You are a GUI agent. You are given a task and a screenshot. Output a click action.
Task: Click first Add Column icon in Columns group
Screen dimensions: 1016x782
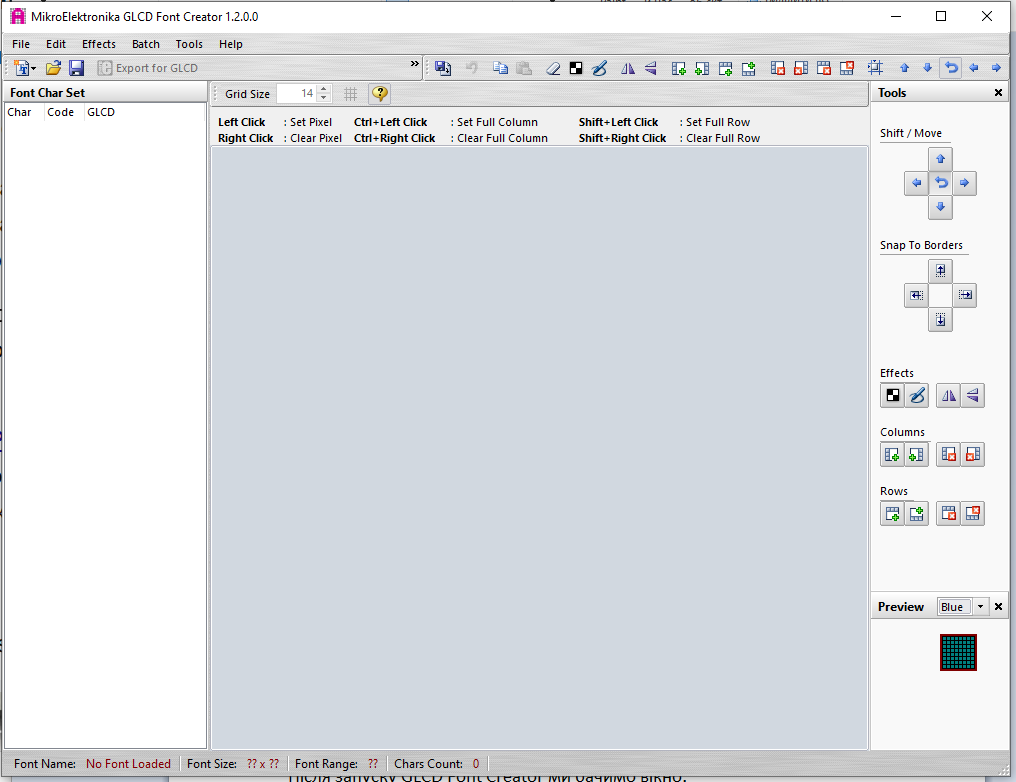tap(892, 455)
